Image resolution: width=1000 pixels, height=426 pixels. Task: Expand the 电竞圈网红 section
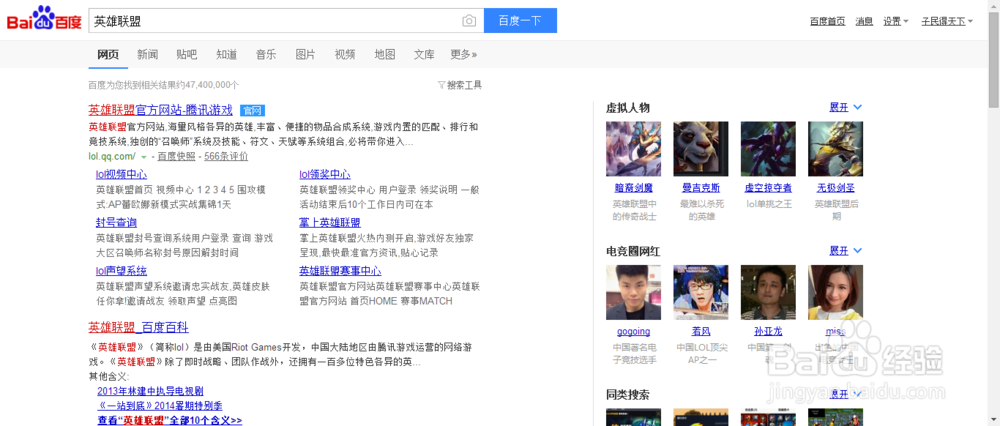click(x=846, y=251)
